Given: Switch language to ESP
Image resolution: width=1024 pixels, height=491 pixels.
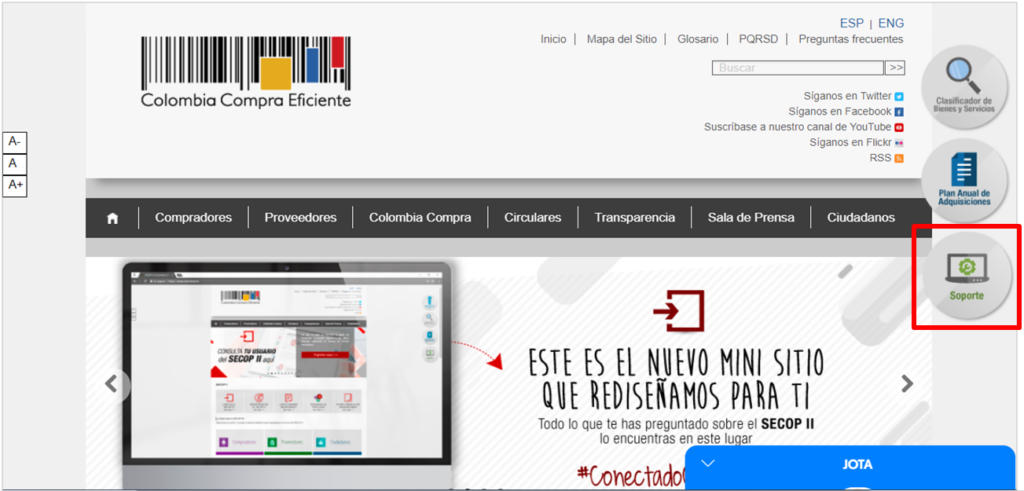Looking at the screenshot, I should pyautogui.click(x=852, y=24).
